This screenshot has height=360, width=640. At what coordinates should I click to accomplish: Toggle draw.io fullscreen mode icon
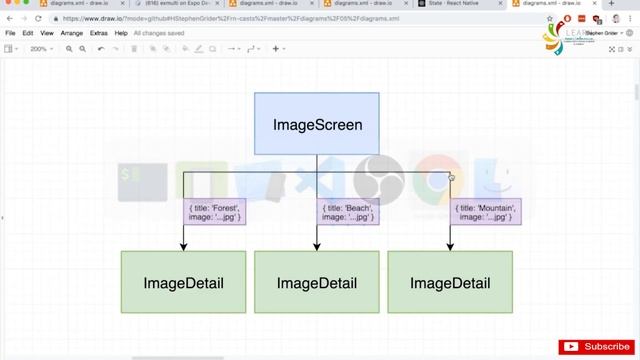[611, 49]
